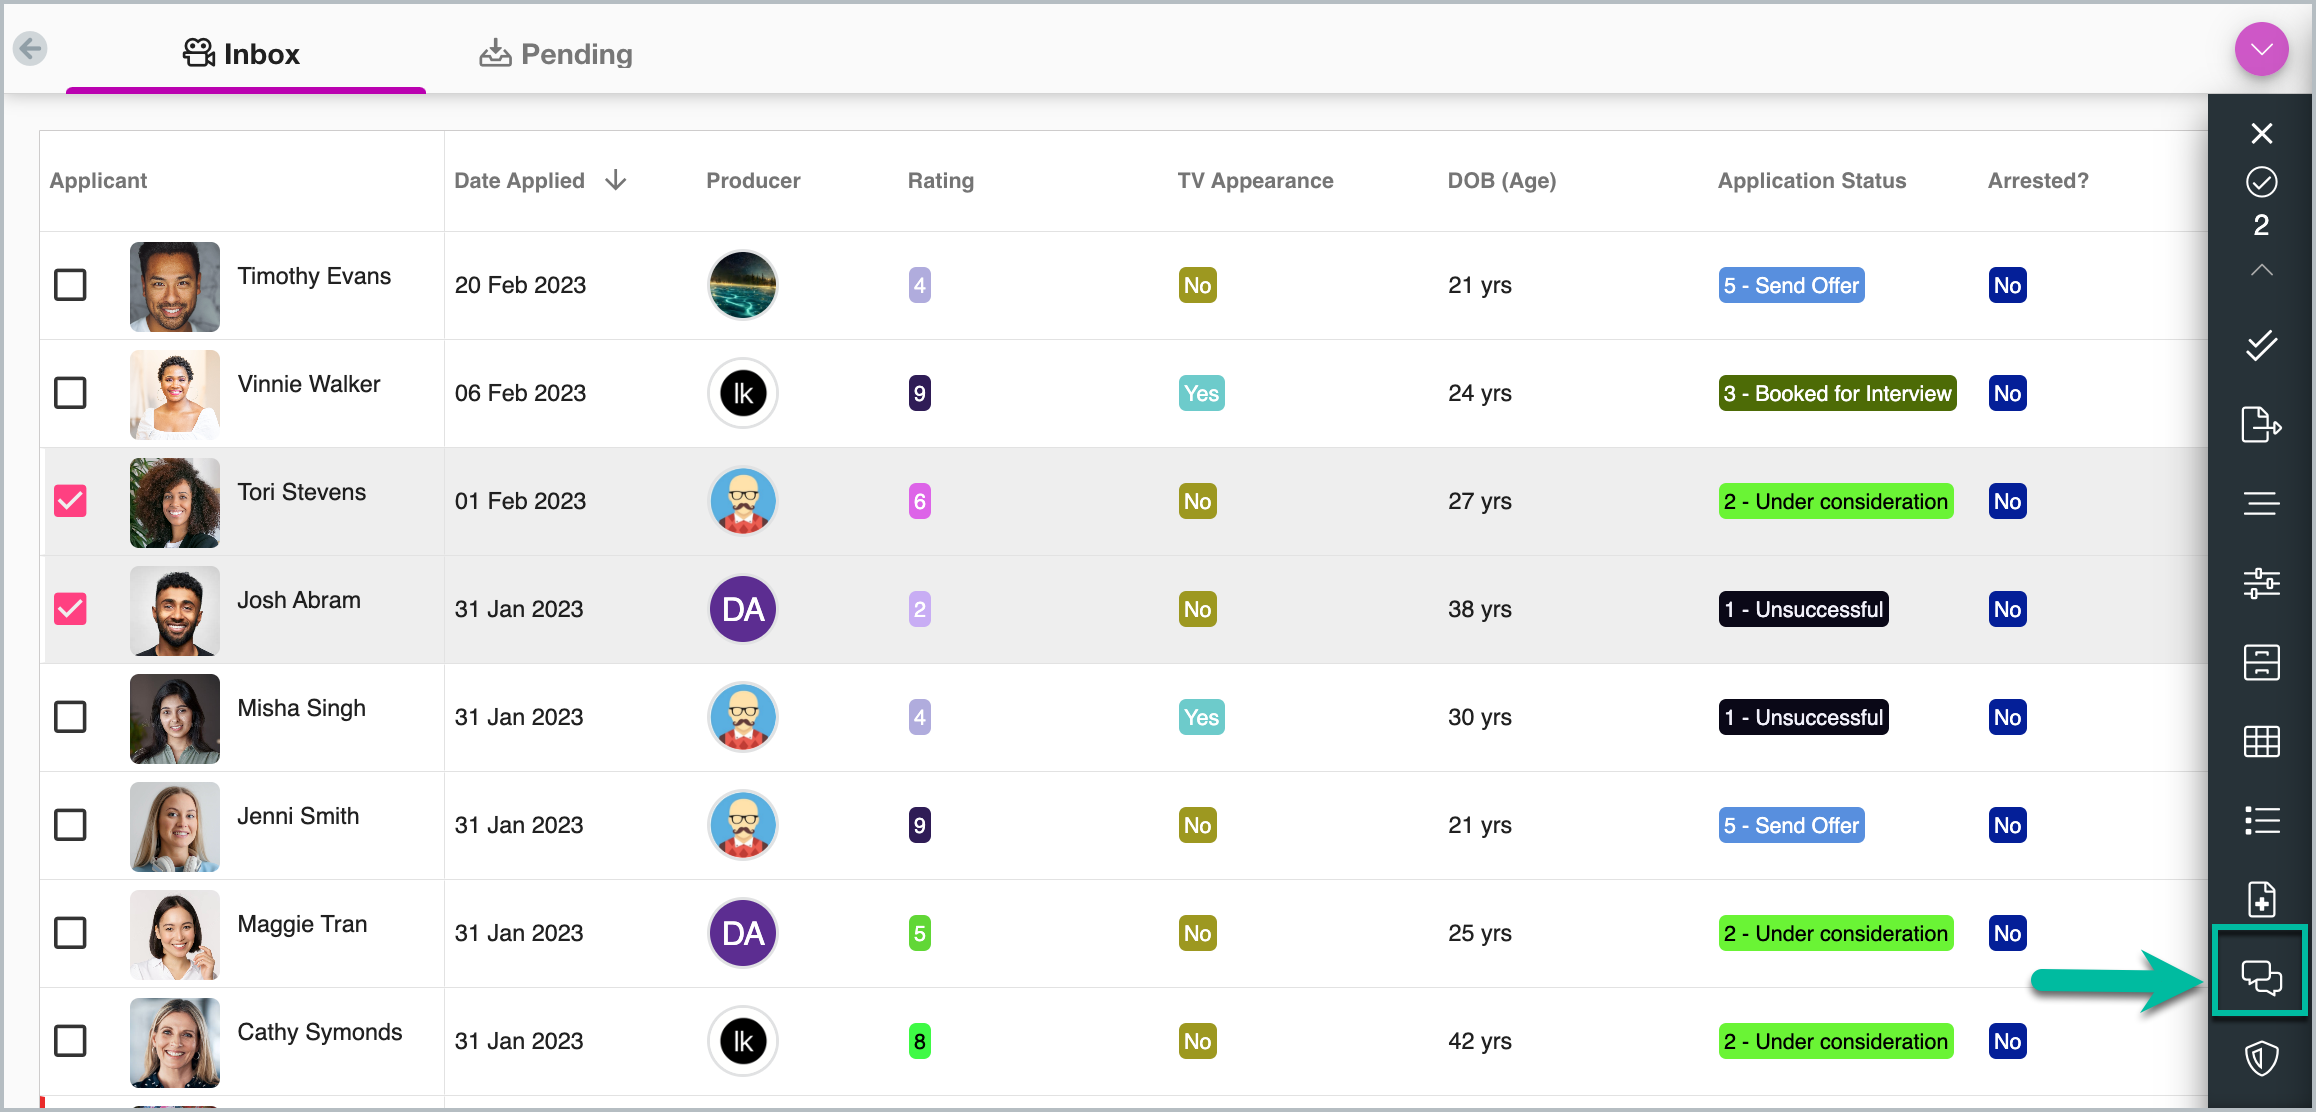Image resolution: width=2316 pixels, height=1112 pixels.
Task: Select the Inbox tab
Action: point(242,54)
